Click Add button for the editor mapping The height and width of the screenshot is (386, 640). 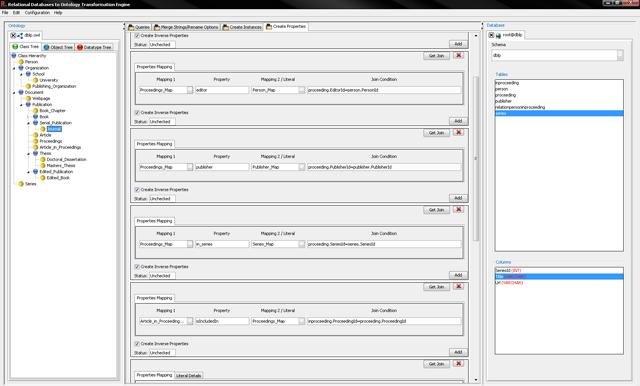pos(458,121)
